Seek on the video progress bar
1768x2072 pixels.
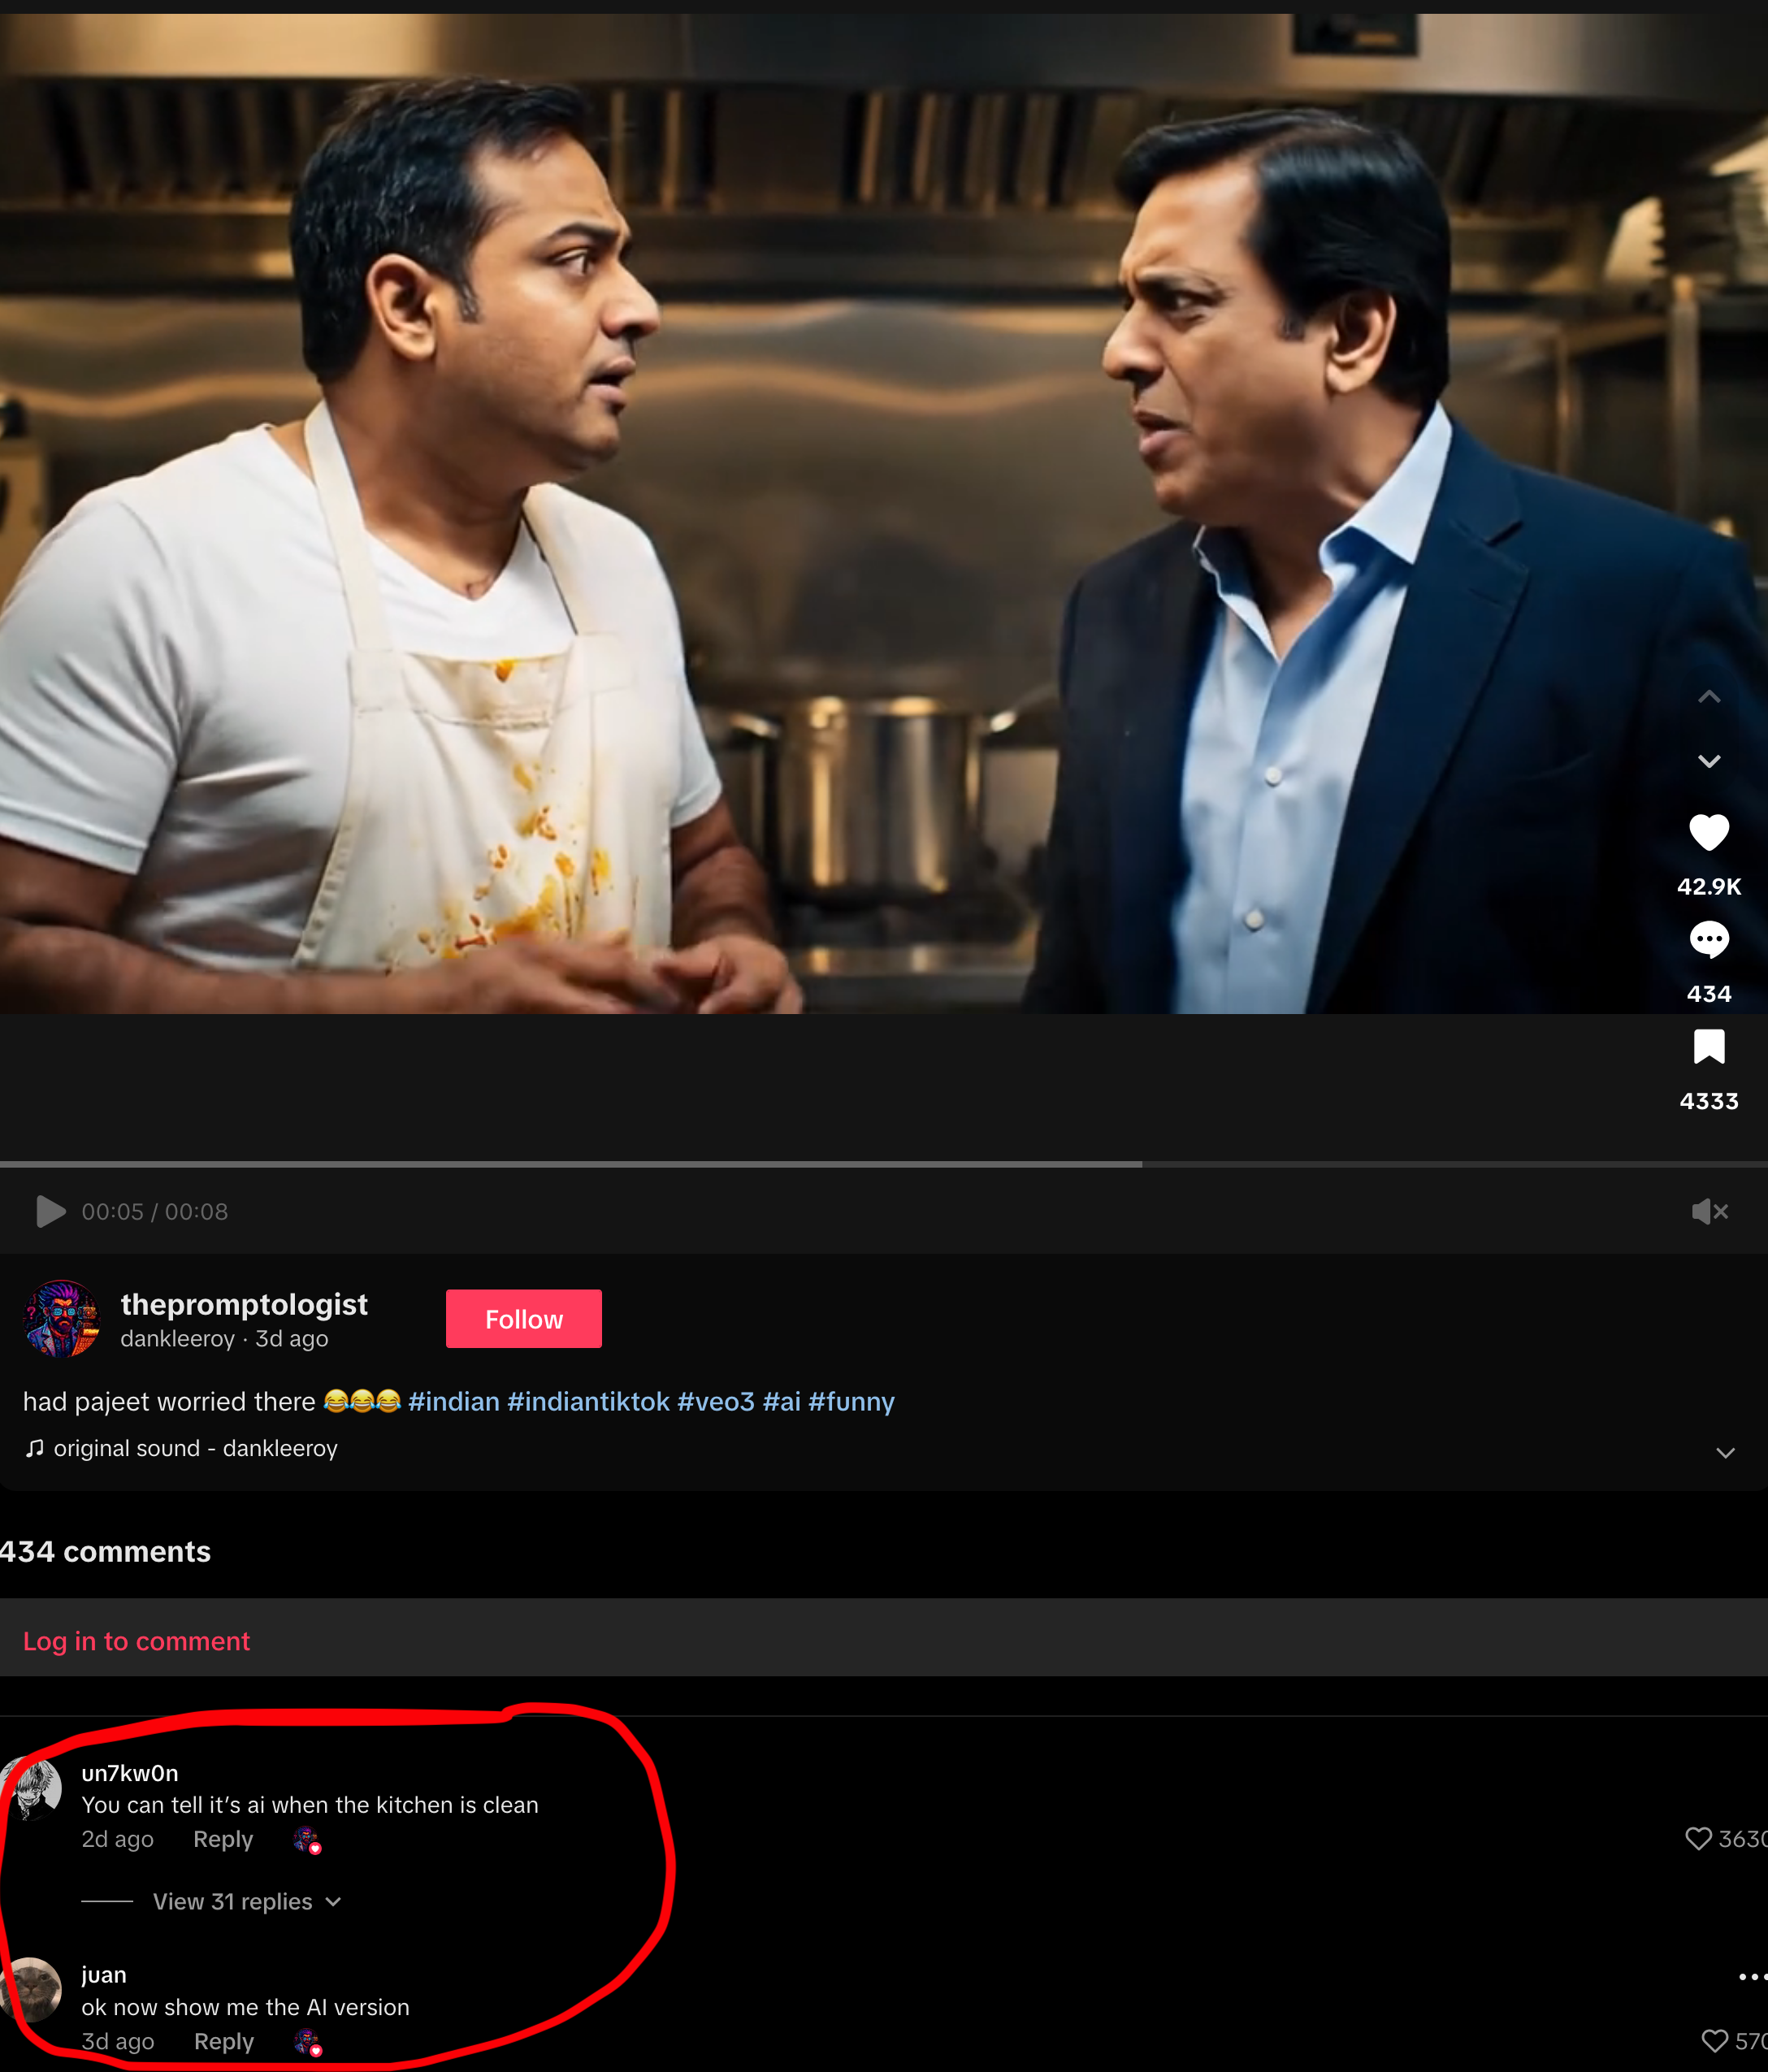tap(884, 1164)
